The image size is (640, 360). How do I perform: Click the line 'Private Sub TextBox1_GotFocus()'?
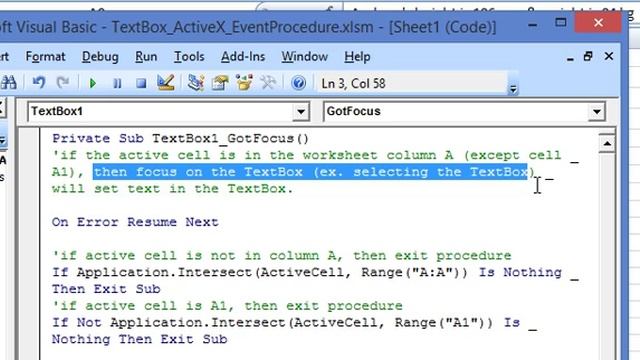[x=180, y=138]
